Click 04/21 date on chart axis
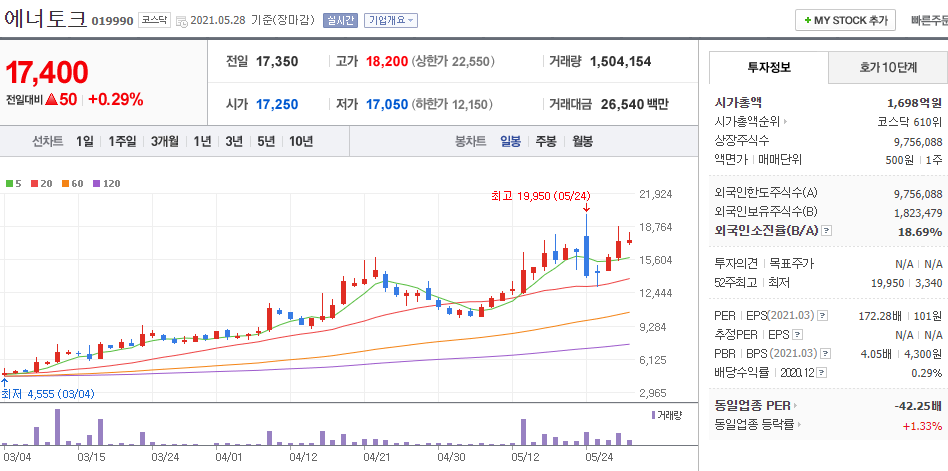Screen dimensions: 948x471 tap(376, 456)
